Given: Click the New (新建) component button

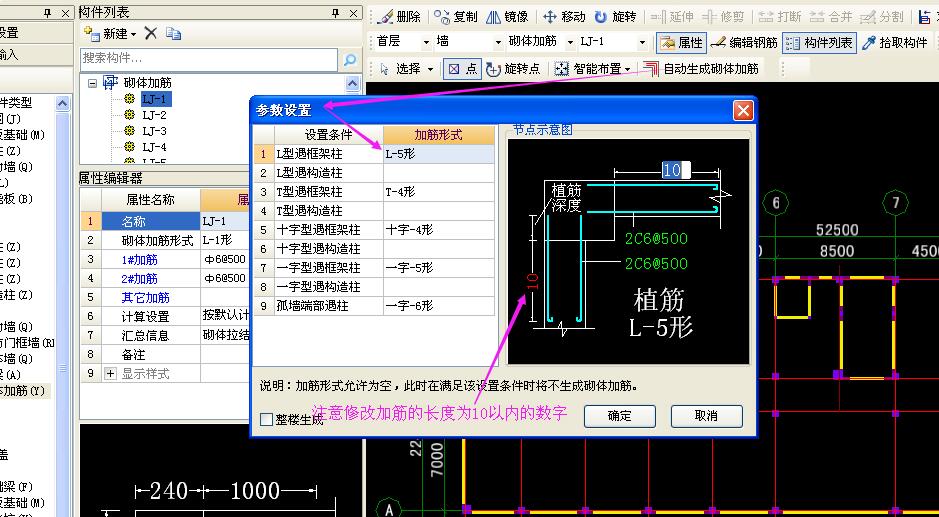Looking at the screenshot, I should pos(110,34).
